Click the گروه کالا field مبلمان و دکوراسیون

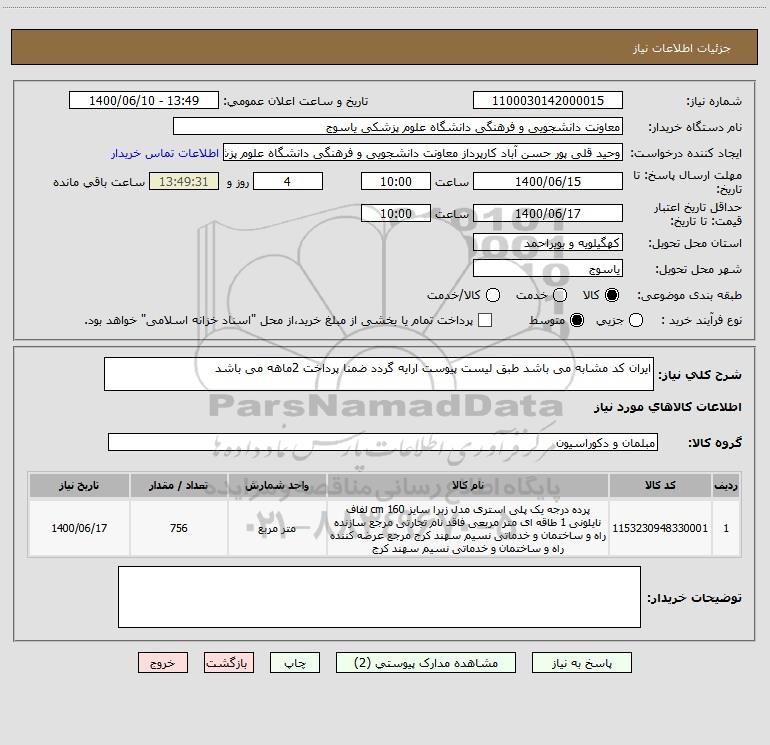(383, 442)
